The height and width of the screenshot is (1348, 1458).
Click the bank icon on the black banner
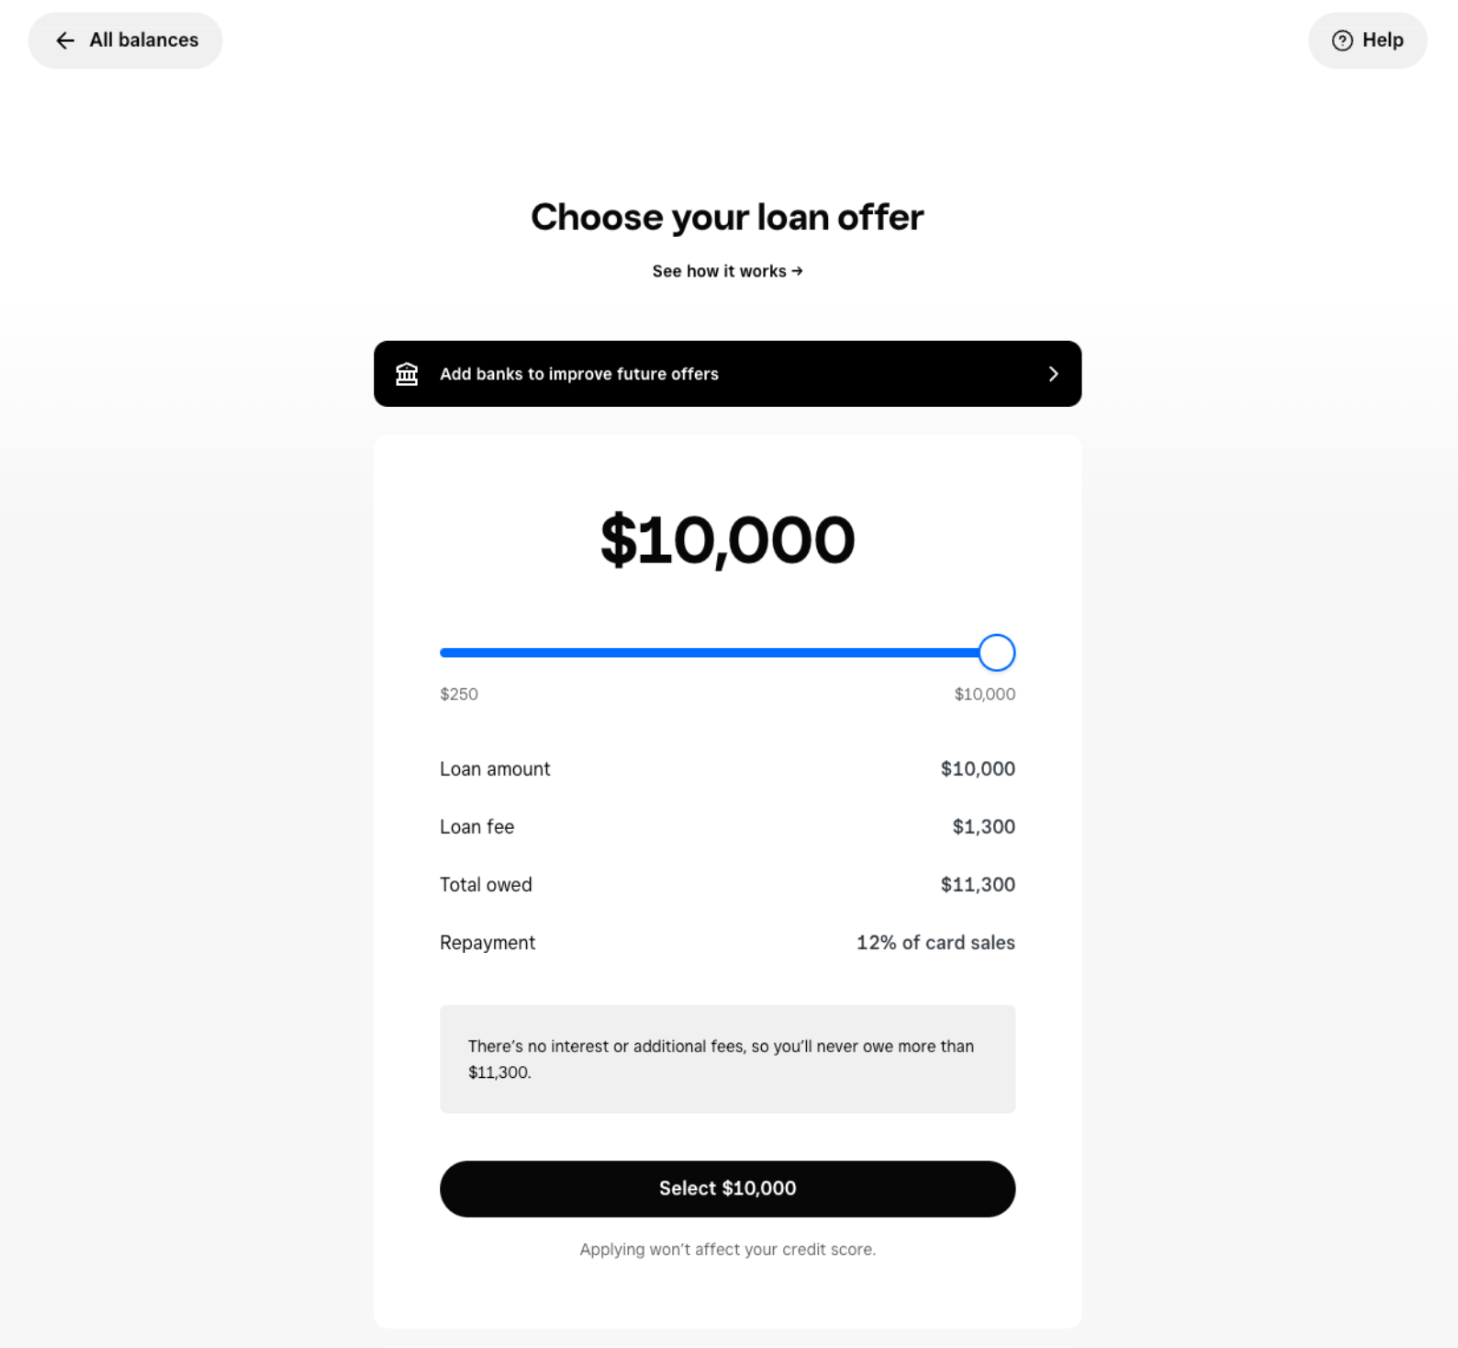407,373
